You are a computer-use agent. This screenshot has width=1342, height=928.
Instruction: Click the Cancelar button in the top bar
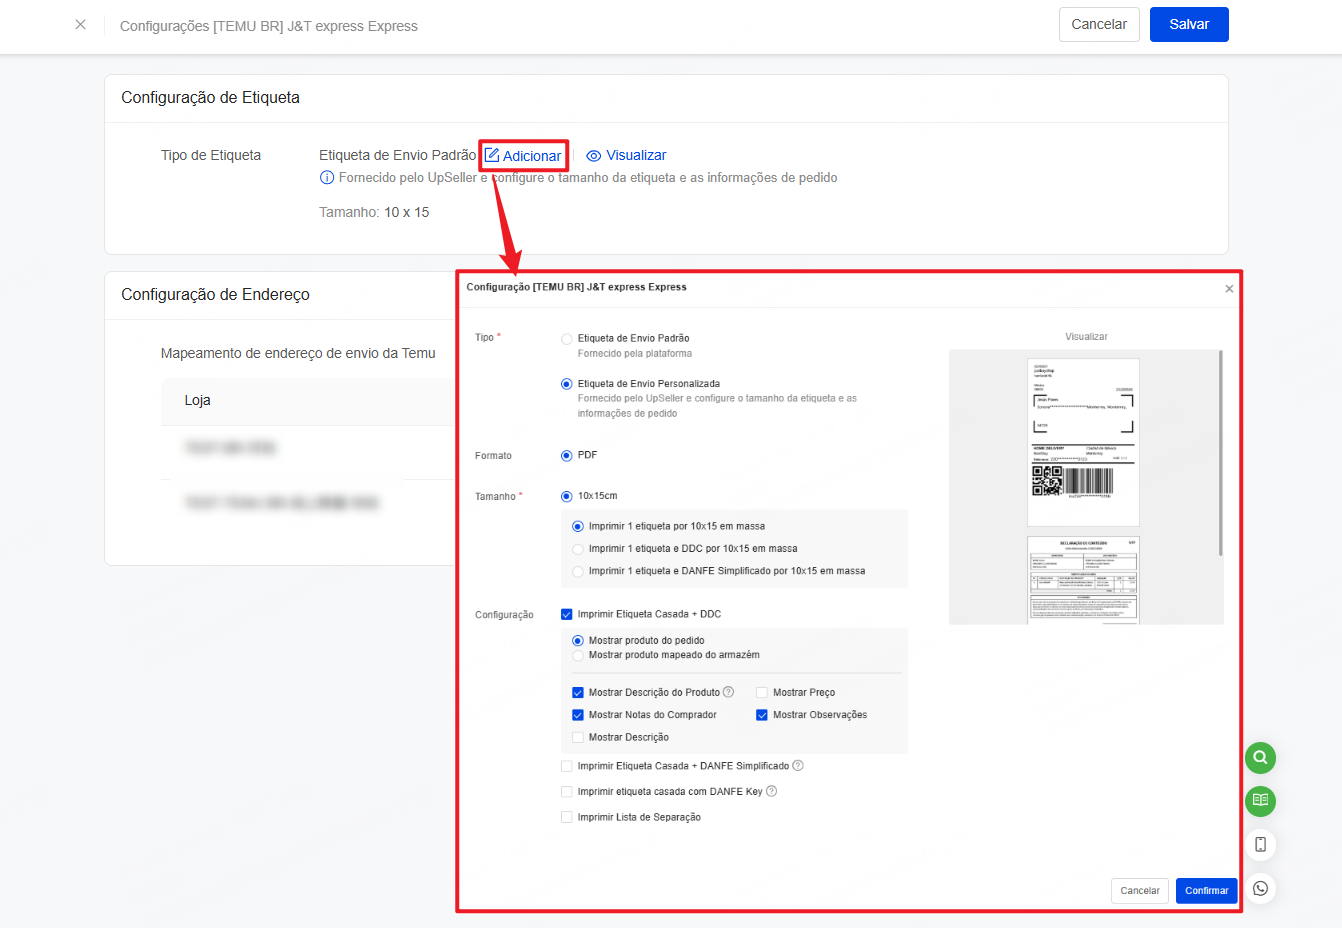click(1099, 24)
